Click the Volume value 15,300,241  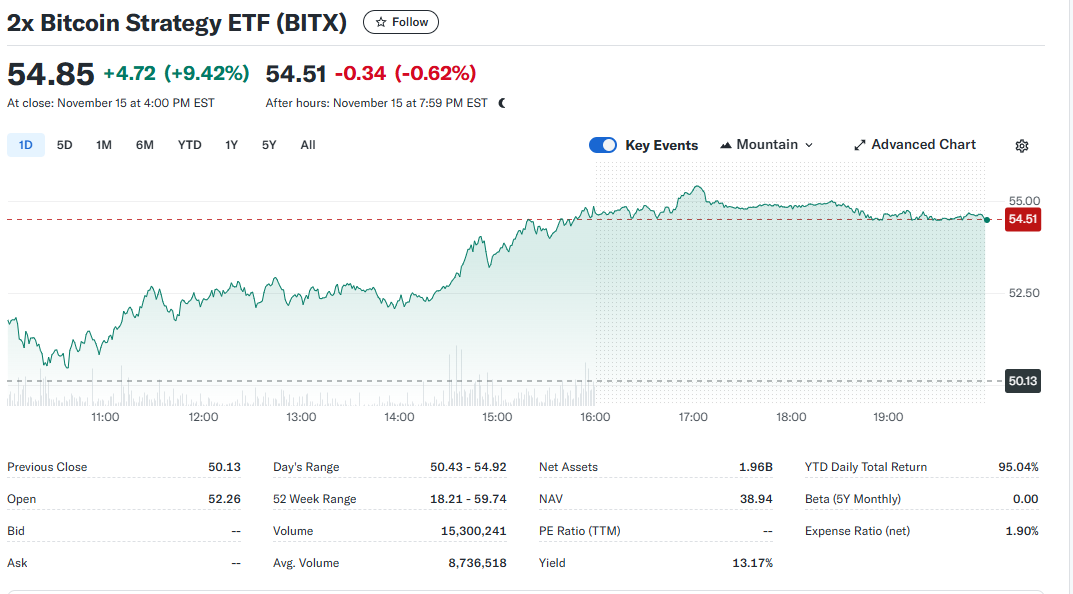(474, 531)
